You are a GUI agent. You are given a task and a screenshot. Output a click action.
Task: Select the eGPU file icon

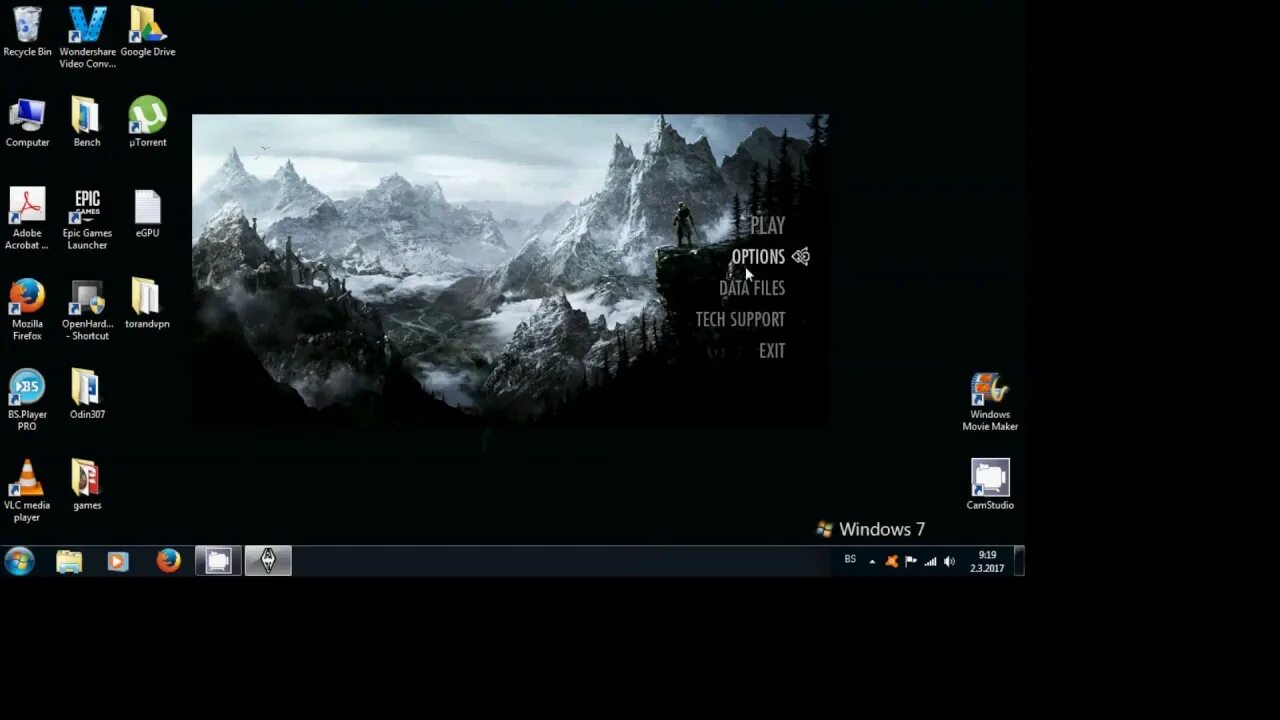(x=147, y=214)
